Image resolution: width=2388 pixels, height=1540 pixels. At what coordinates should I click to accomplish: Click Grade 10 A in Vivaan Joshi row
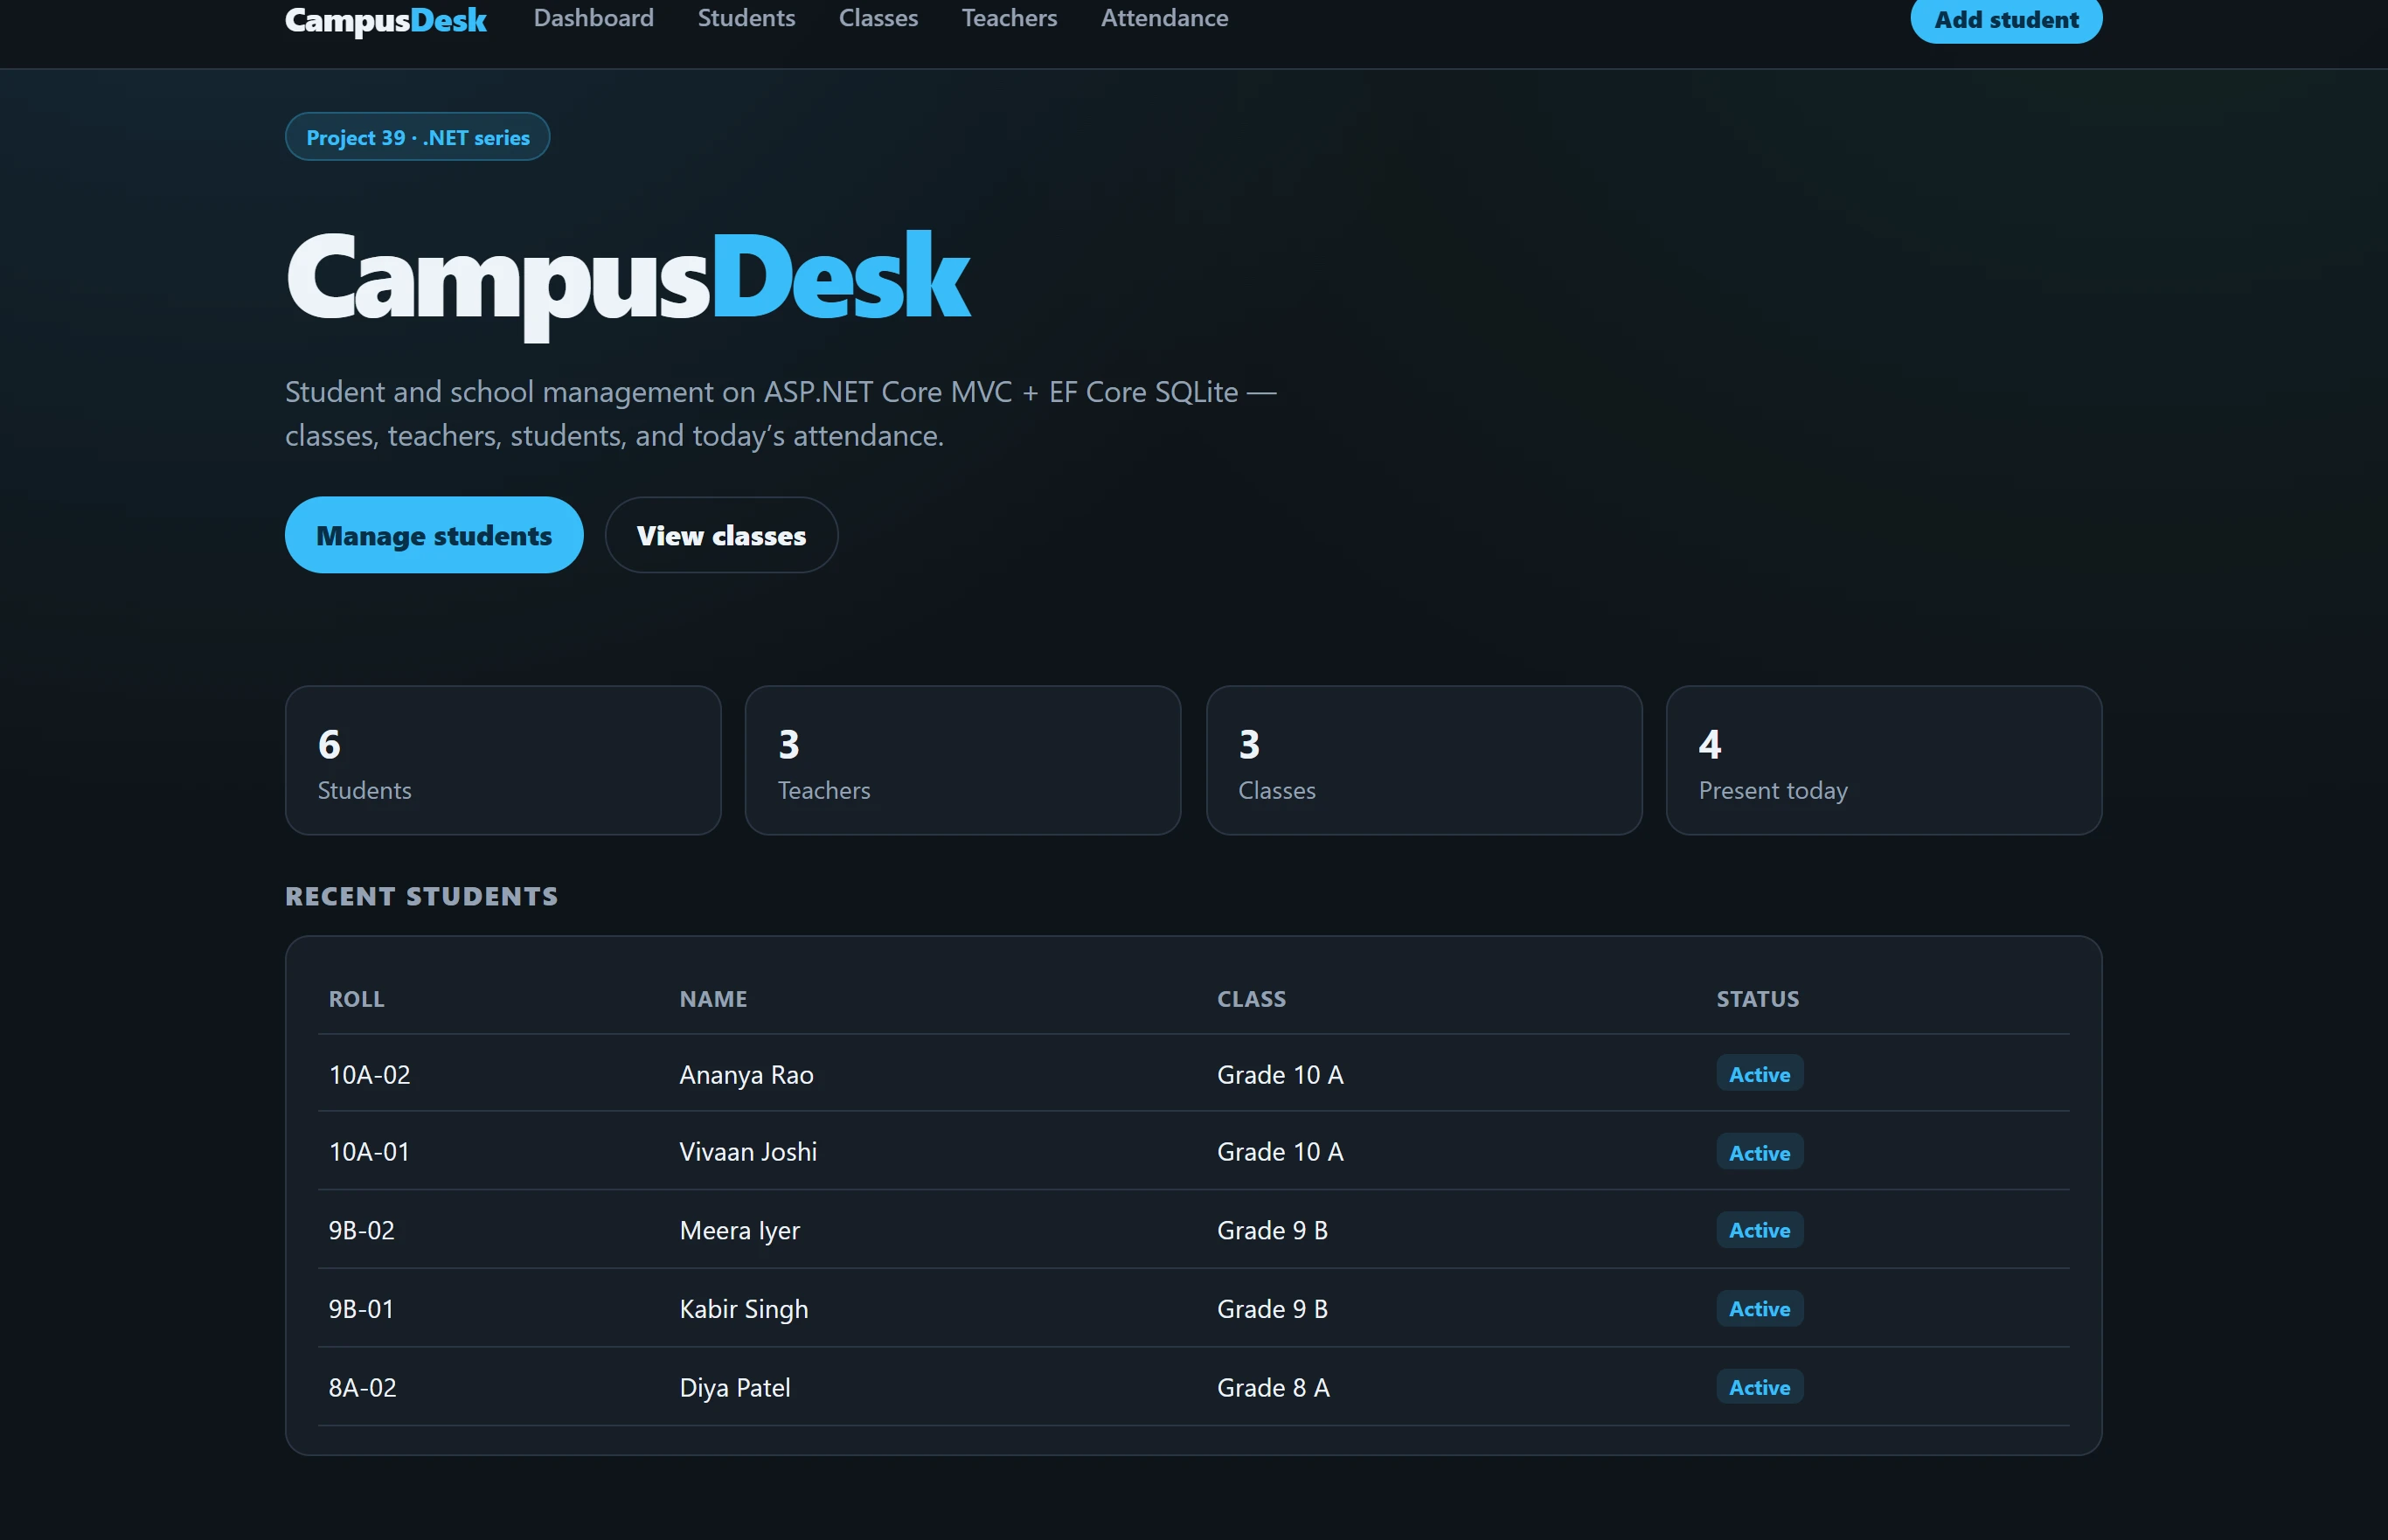point(1280,1151)
